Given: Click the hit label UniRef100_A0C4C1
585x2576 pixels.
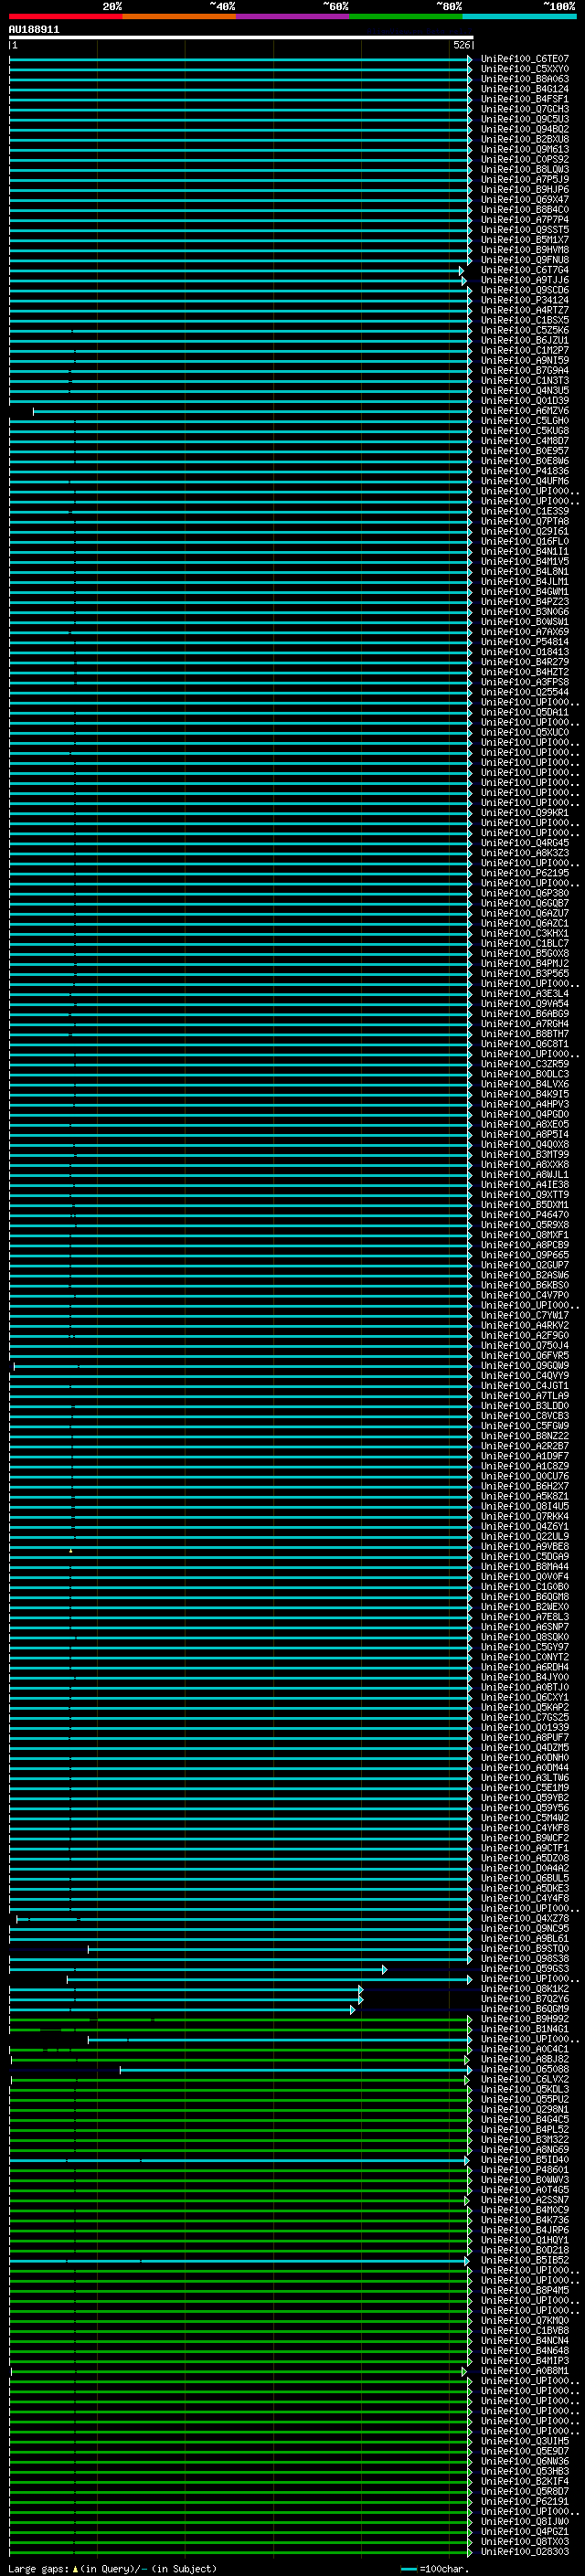Looking at the screenshot, I should pos(524,2049).
